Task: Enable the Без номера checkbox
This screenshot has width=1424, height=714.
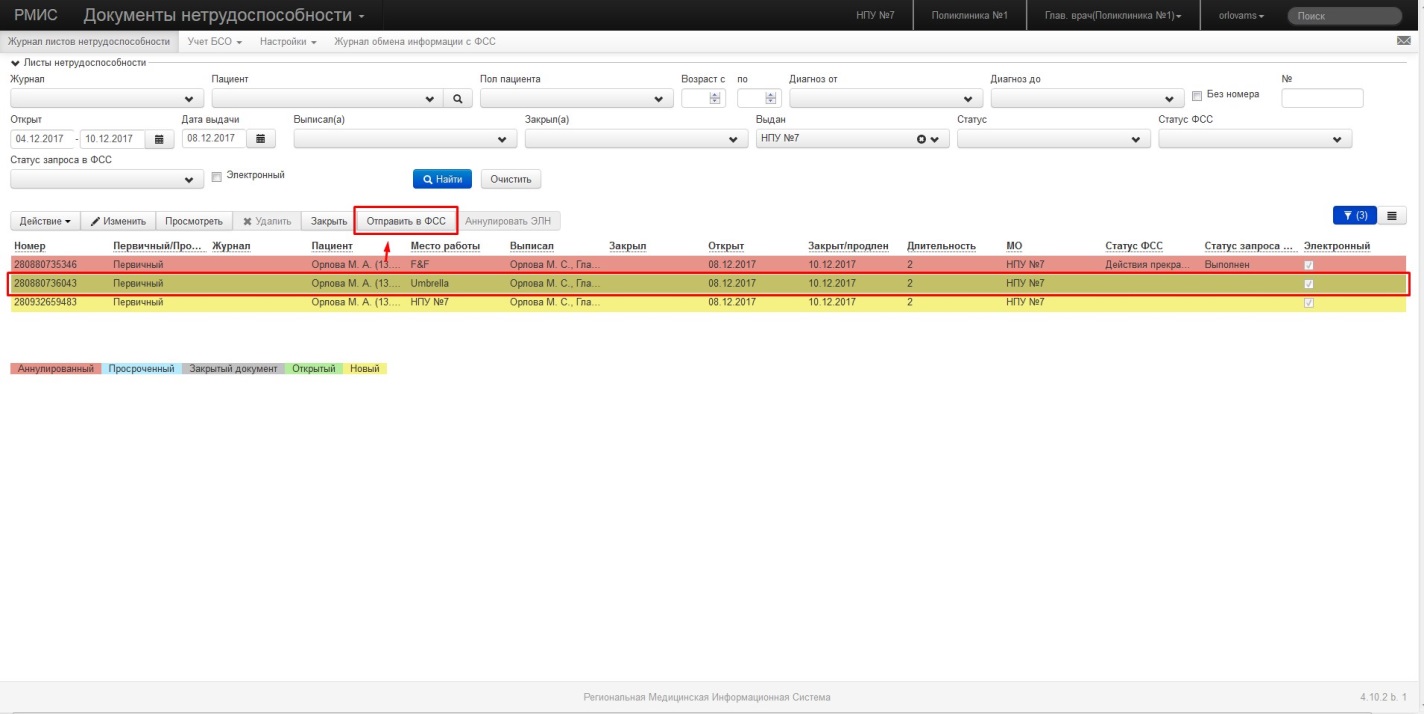Action: point(1198,96)
